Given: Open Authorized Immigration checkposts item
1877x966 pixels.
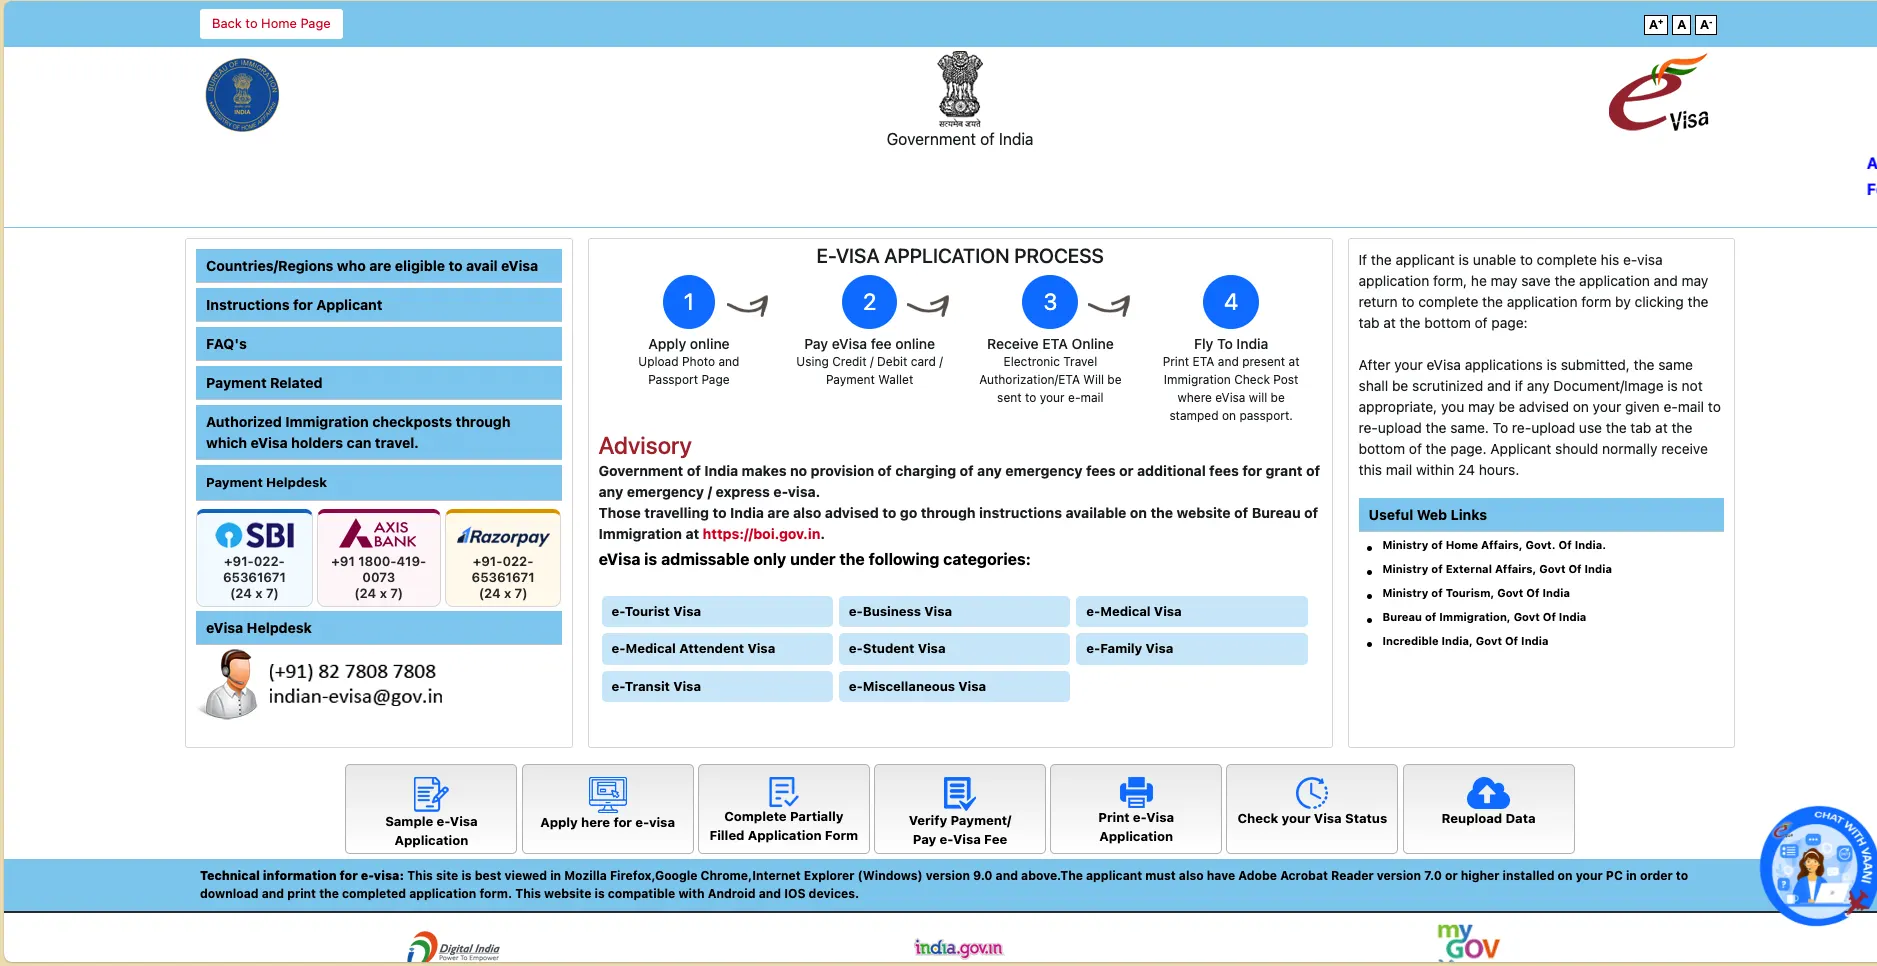Looking at the screenshot, I should pyautogui.click(x=379, y=432).
